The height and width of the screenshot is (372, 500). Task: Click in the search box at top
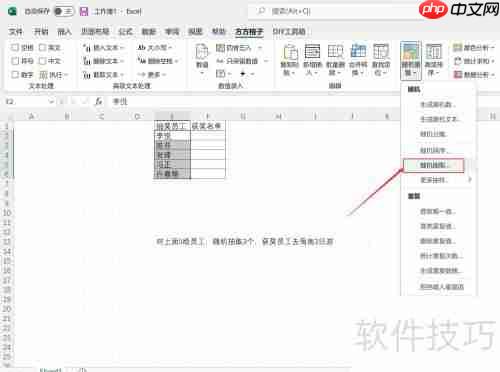click(x=333, y=12)
